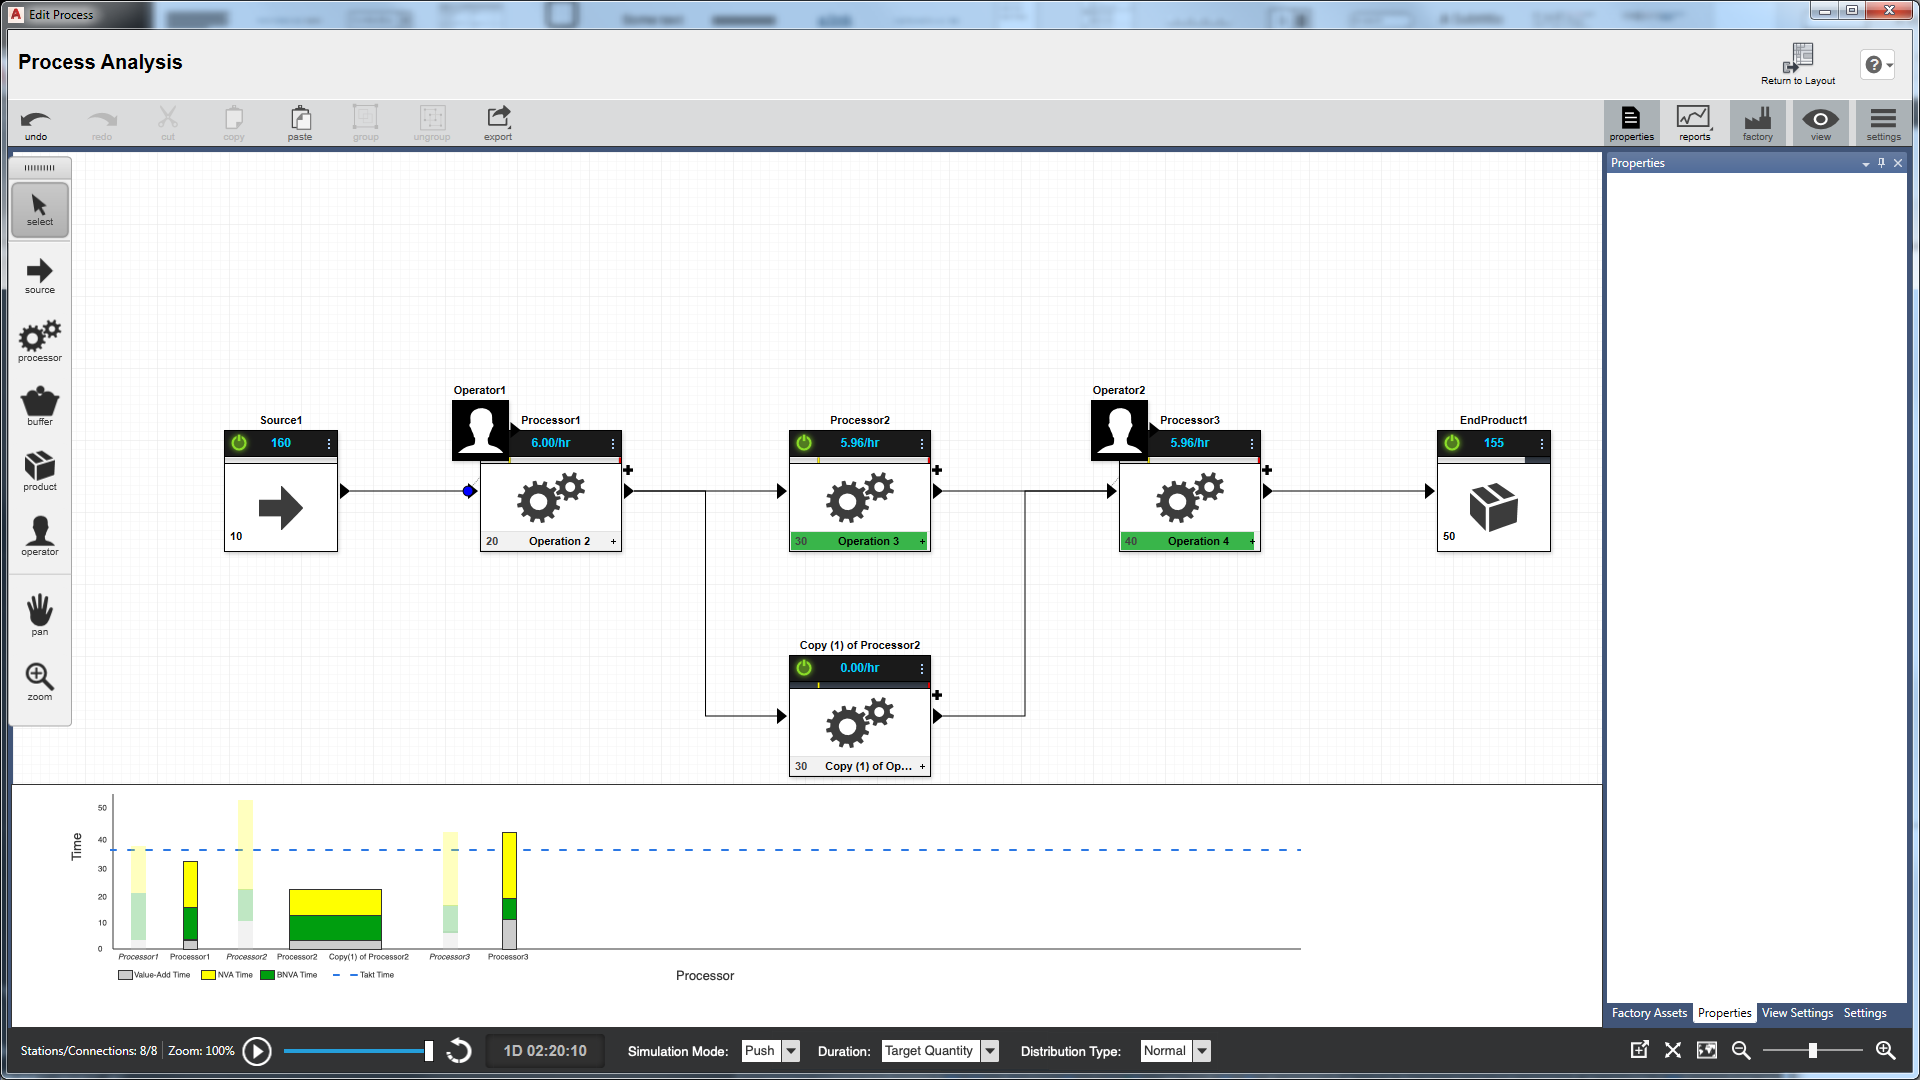
Task: Open the three-dot menu on Source1
Action: coord(329,444)
